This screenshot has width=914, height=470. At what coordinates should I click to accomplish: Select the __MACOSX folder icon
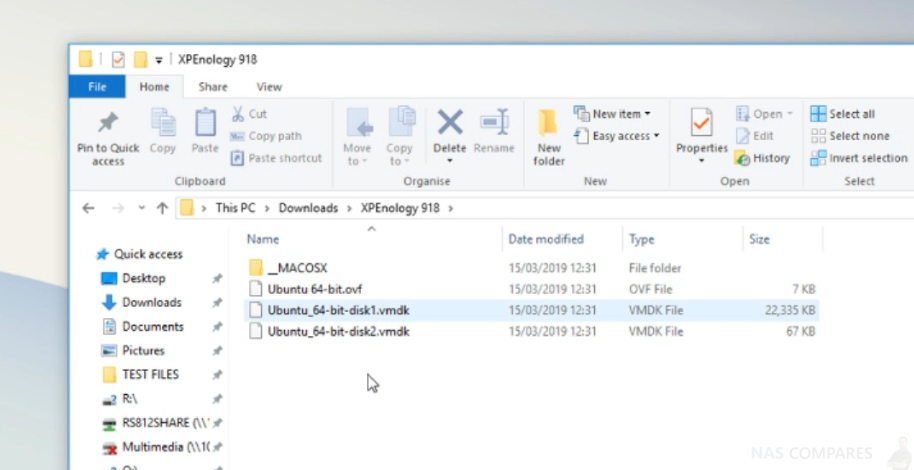pos(255,268)
